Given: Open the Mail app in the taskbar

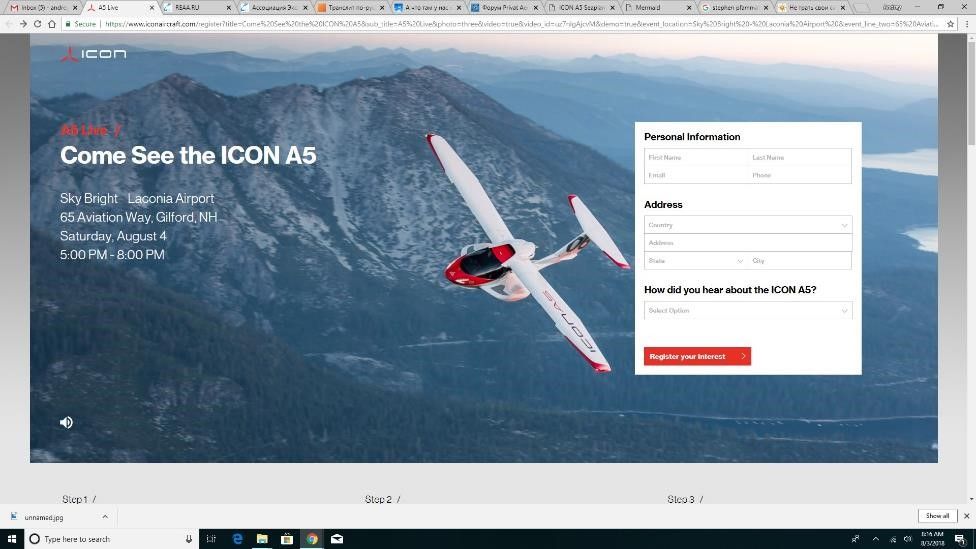Looking at the screenshot, I should (x=337, y=539).
